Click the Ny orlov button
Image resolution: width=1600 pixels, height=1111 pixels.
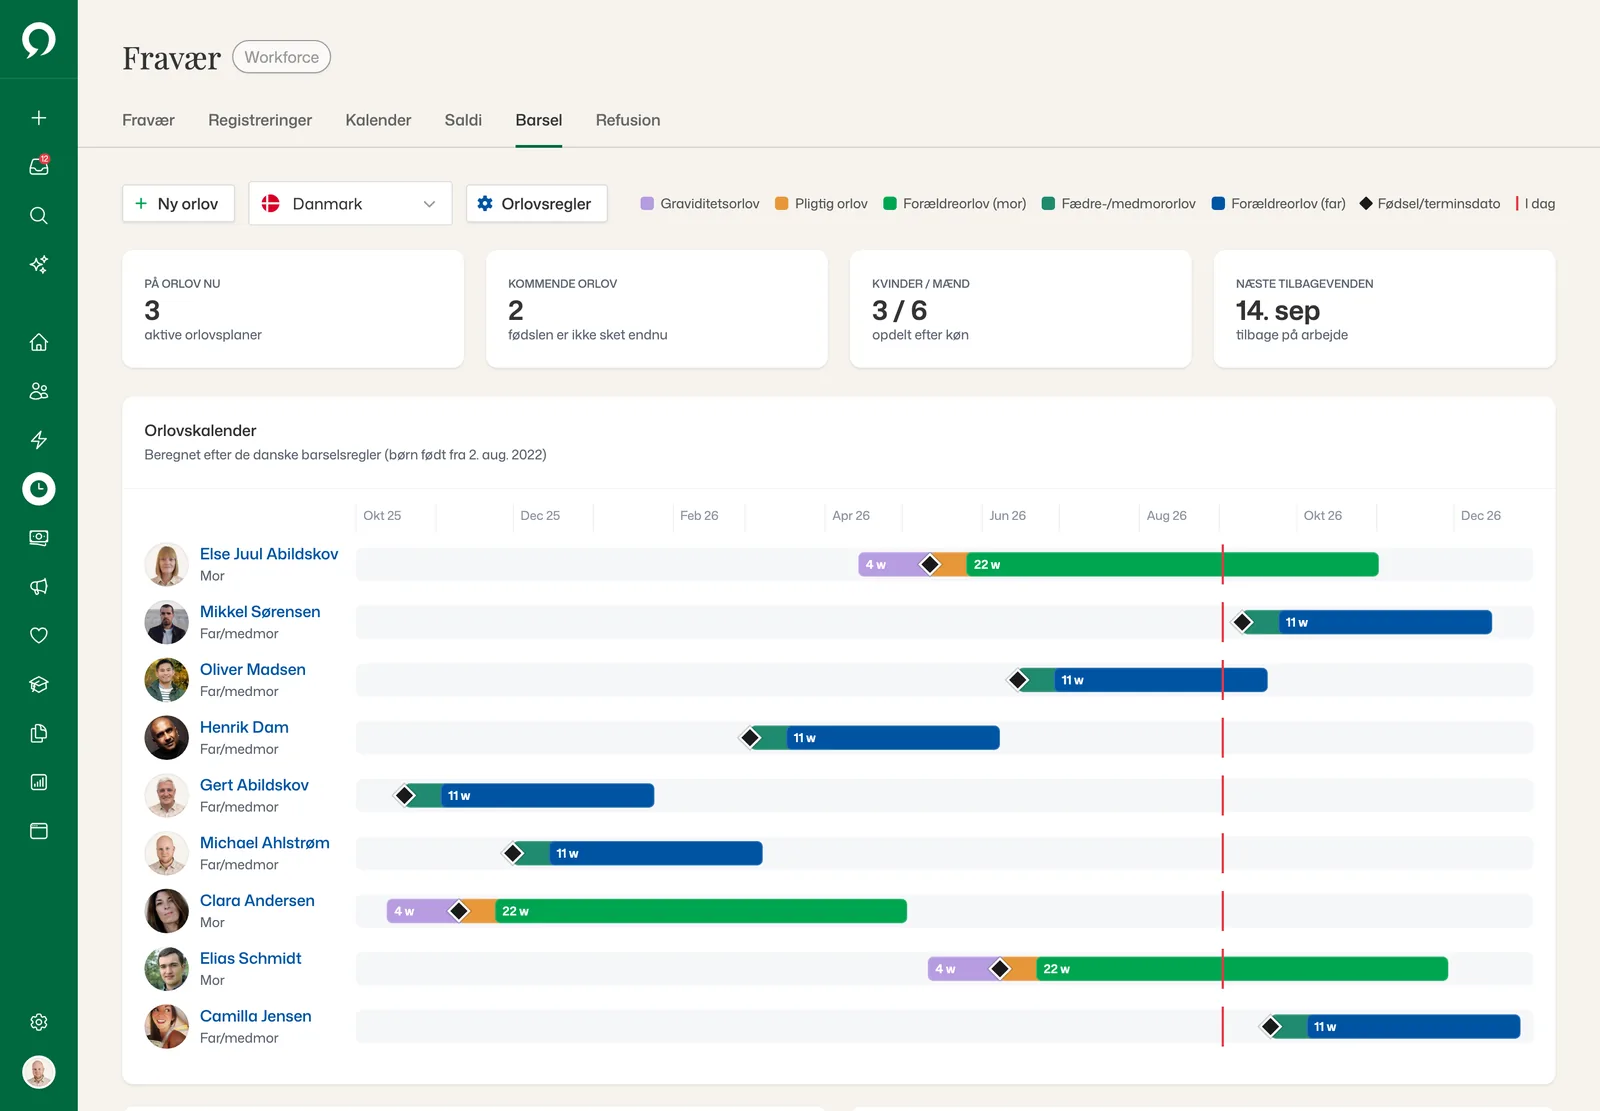[x=178, y=203]
